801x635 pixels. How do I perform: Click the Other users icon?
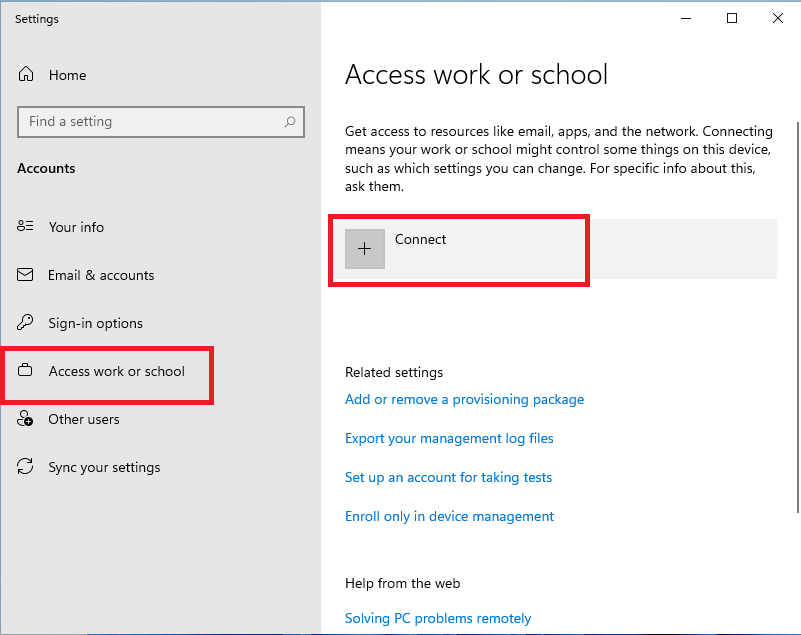(24, 419)
